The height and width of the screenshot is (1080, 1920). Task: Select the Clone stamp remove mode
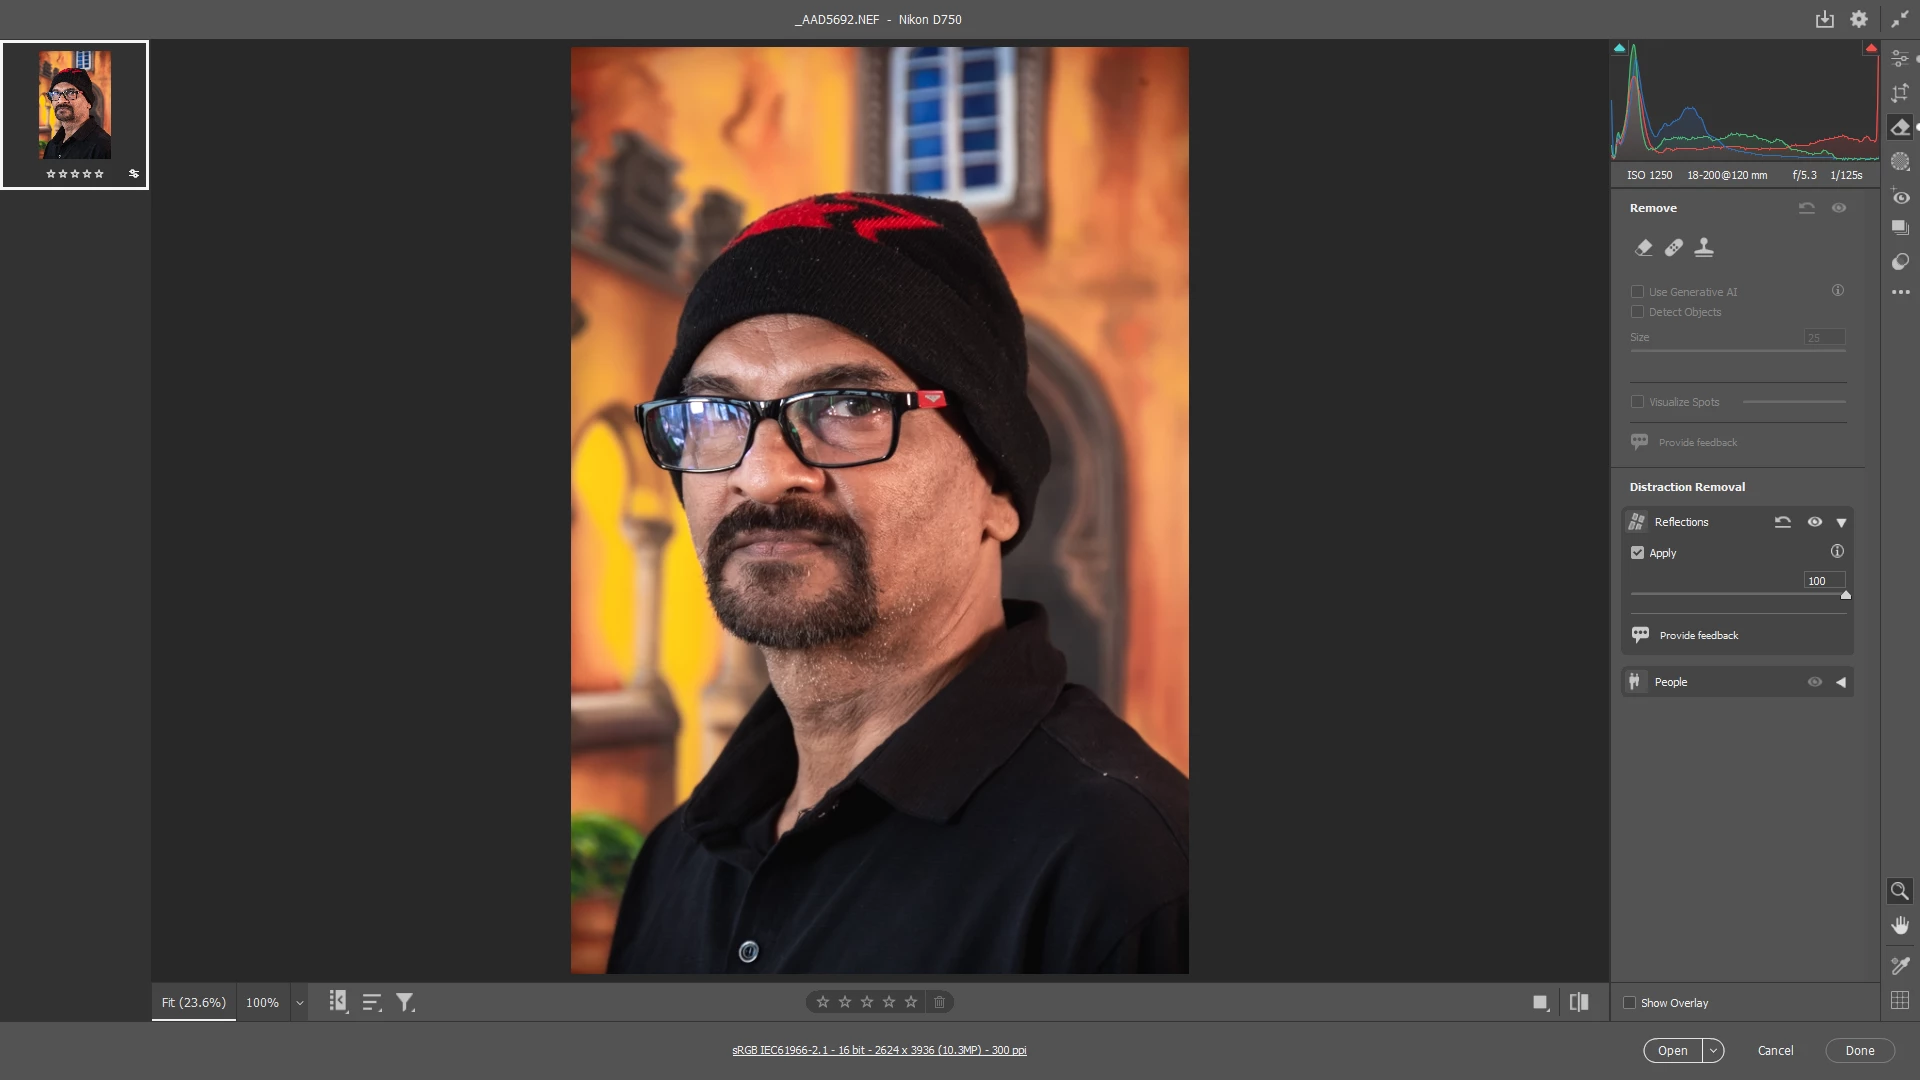(1704, 247)
